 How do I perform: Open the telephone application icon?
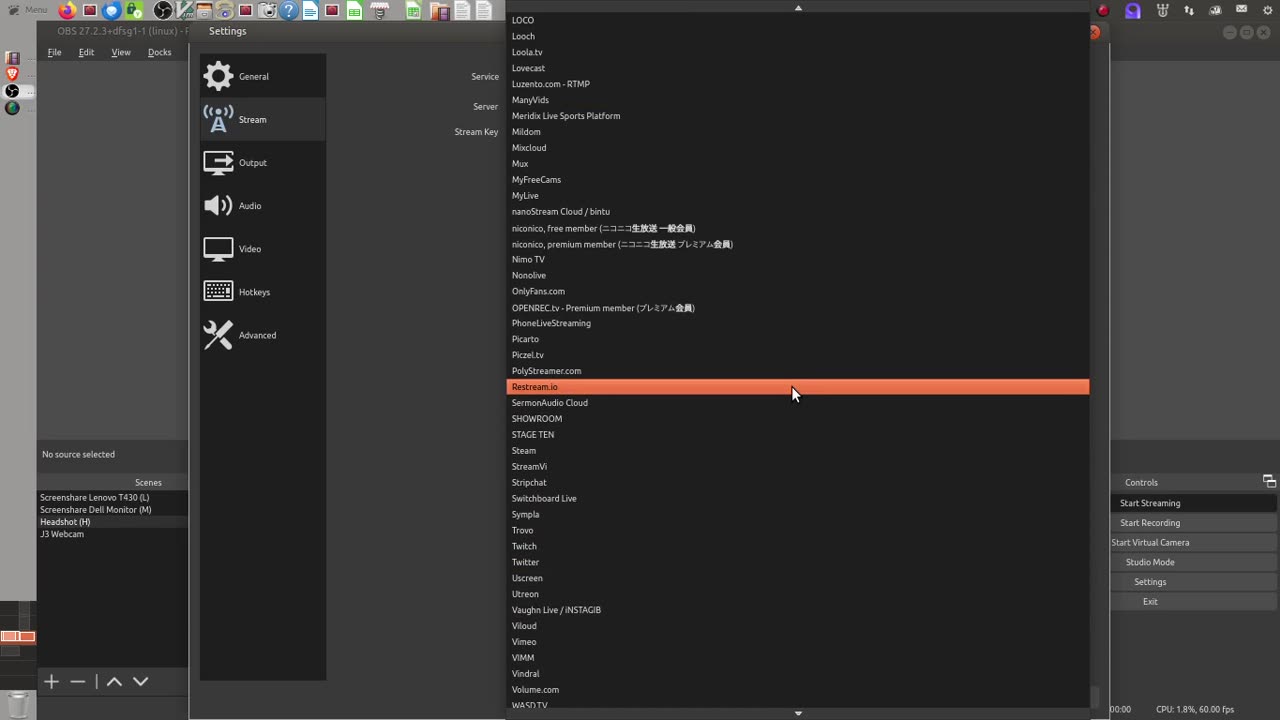(x=225, y=10)
